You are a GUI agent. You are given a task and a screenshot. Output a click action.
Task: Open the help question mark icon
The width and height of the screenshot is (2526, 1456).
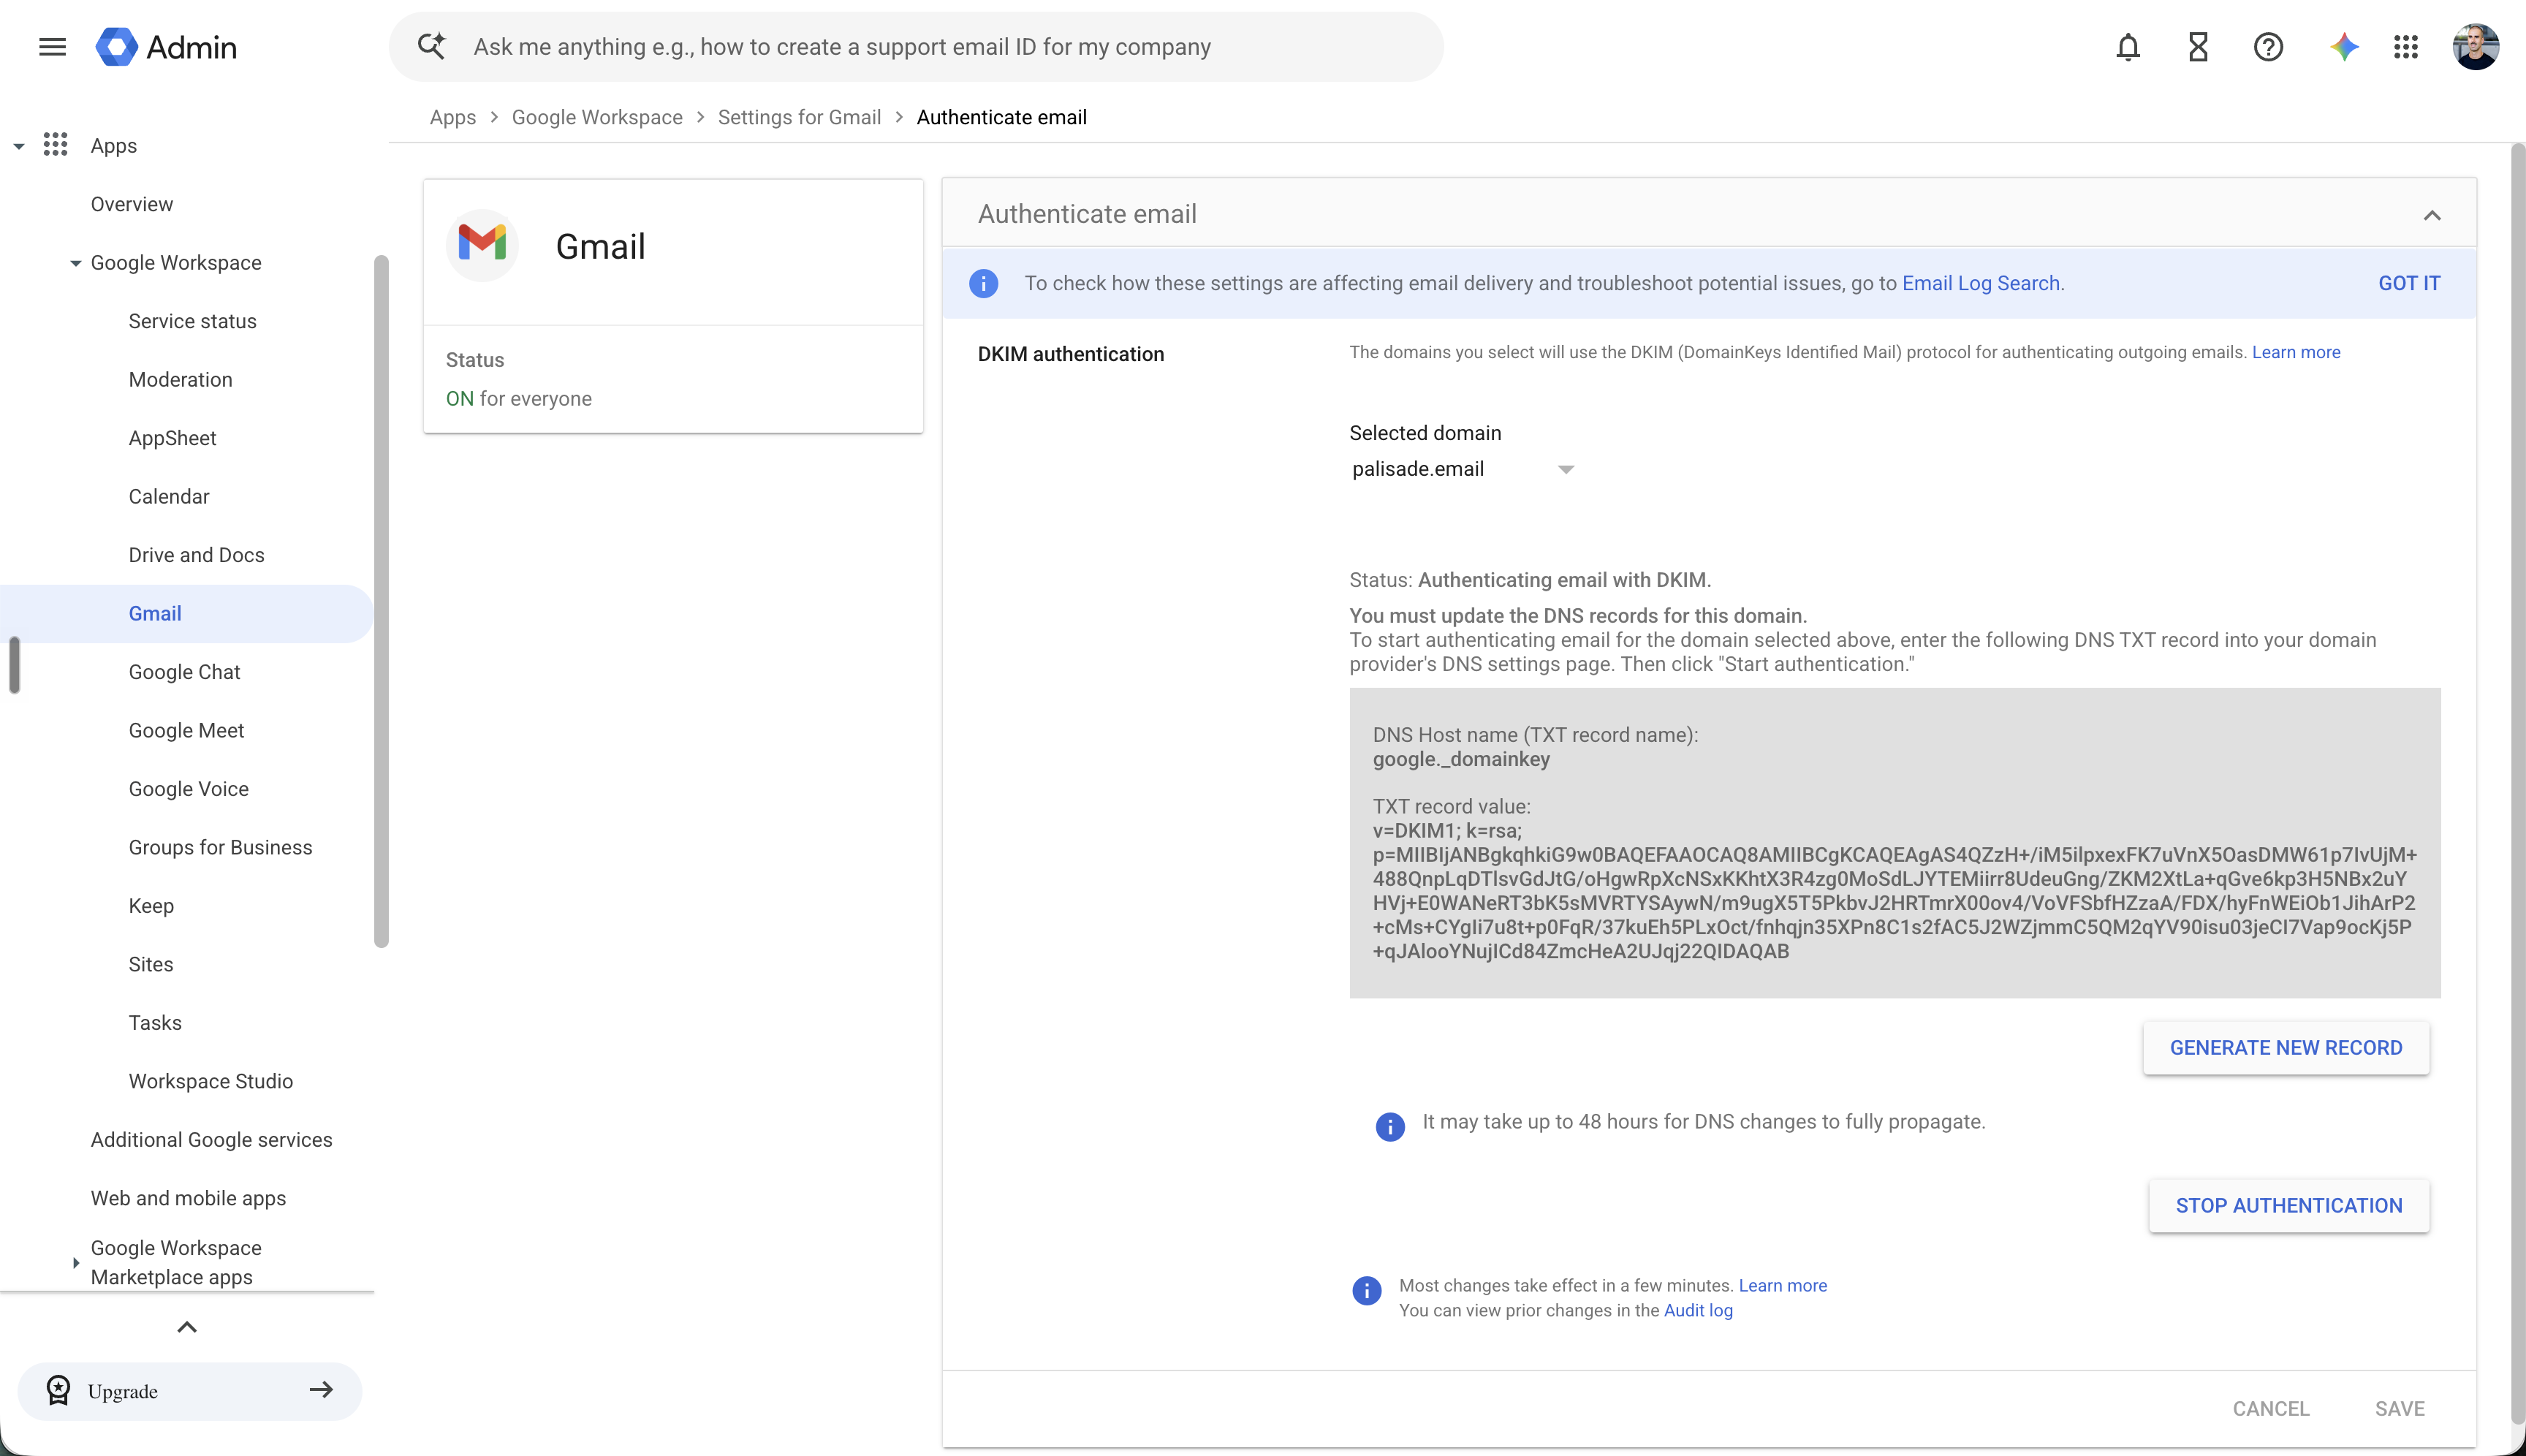(2268, 47)
